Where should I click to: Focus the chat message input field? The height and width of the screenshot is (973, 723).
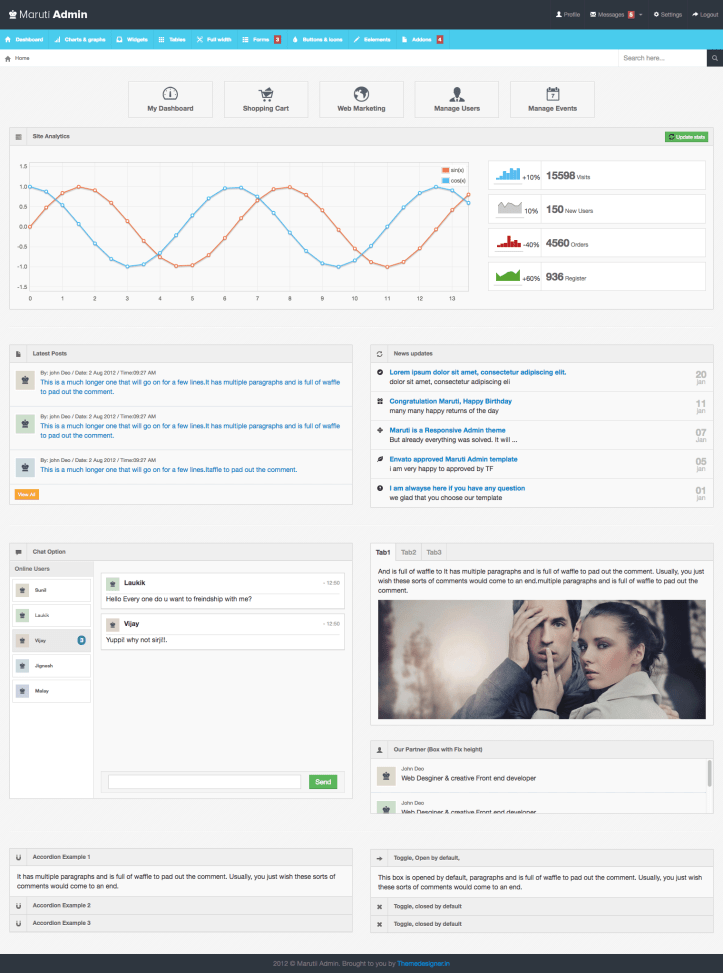click(204, 782)
